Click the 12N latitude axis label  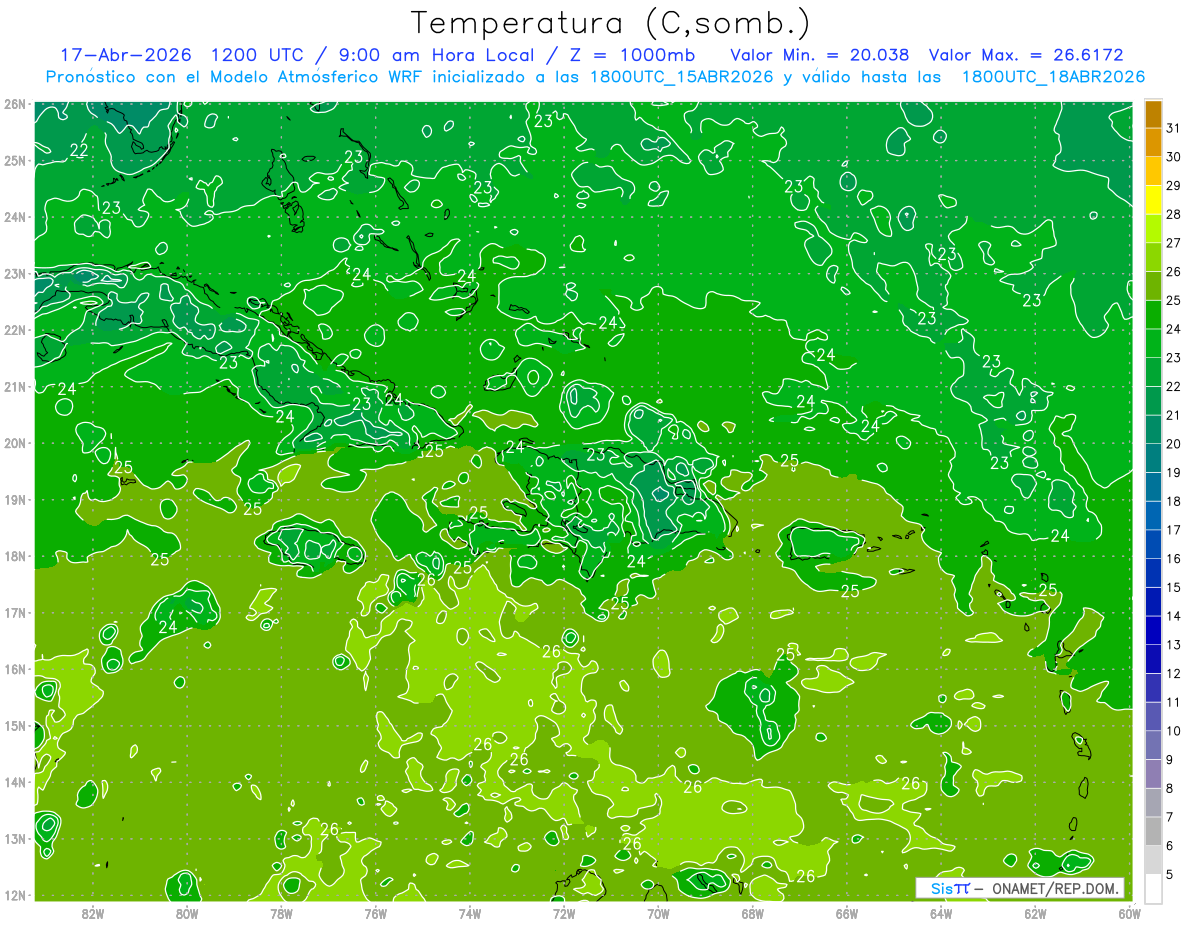[15, 895]
